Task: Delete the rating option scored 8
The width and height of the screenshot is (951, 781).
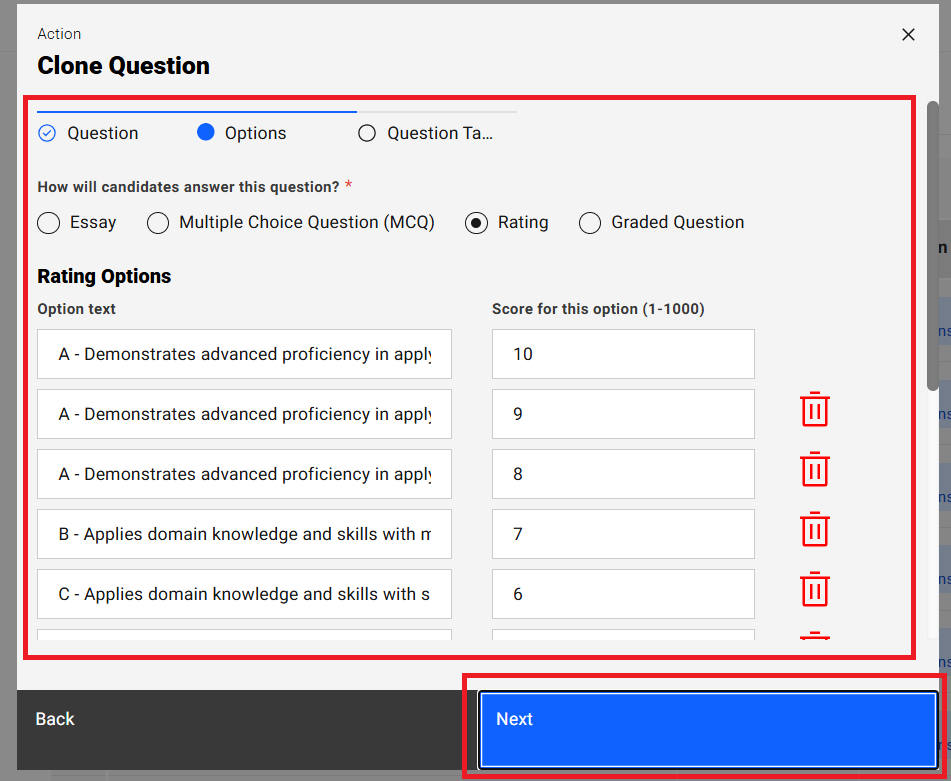Action: [x=814, y=470]
